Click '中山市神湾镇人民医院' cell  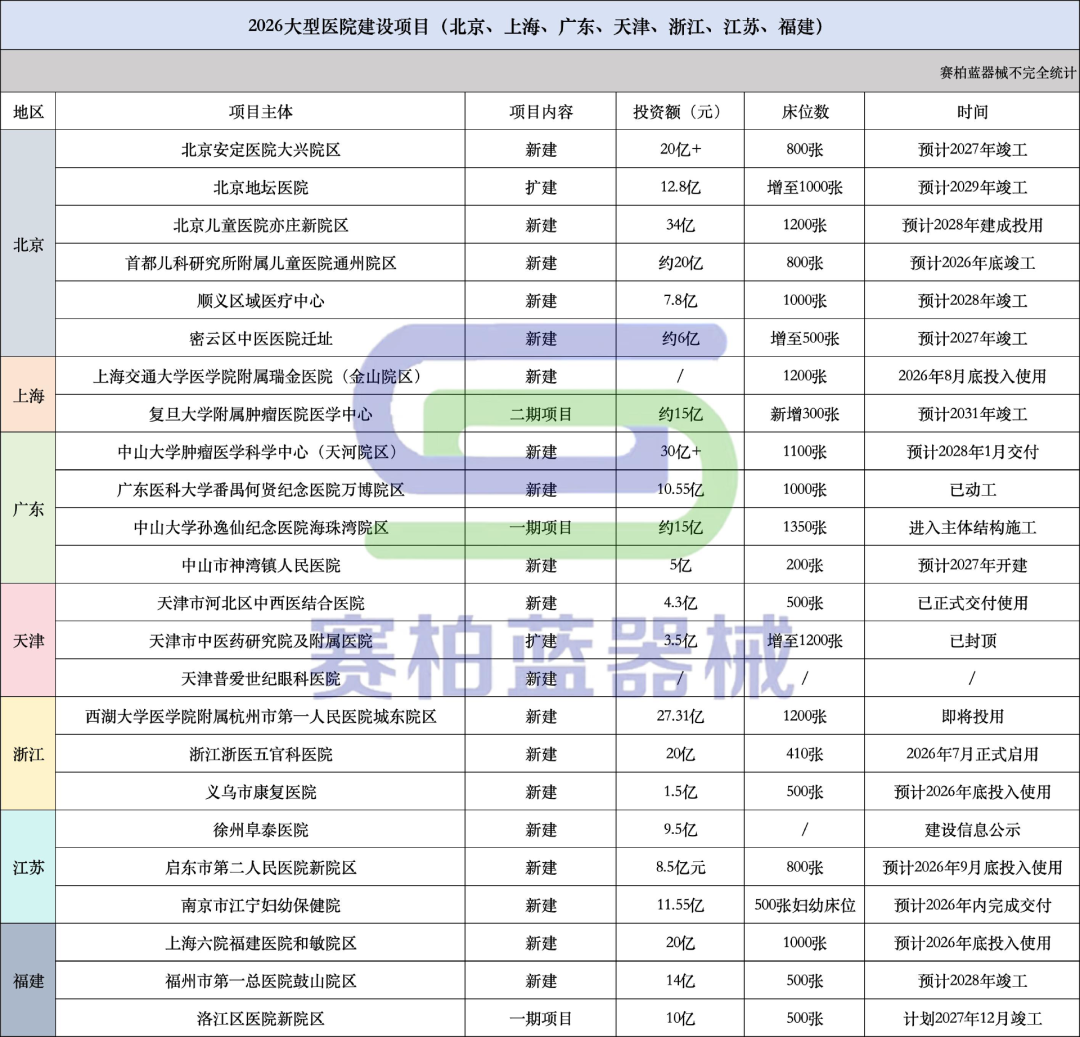pyautogui.click(x=260, y=565)
